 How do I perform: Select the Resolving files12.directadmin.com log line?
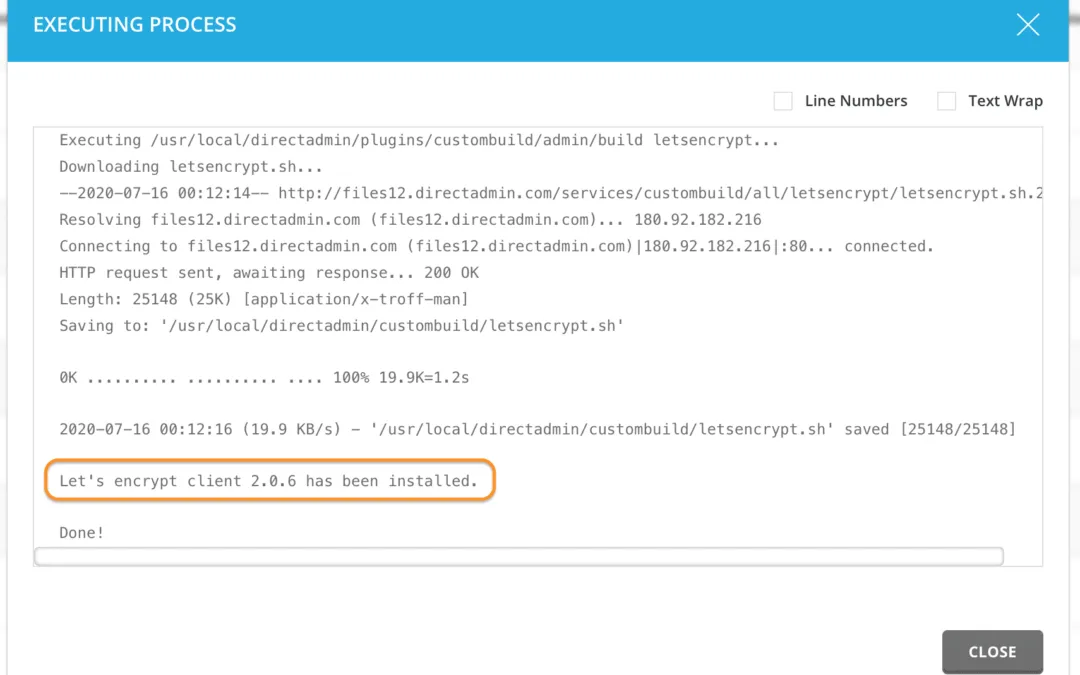coord(330,219)
